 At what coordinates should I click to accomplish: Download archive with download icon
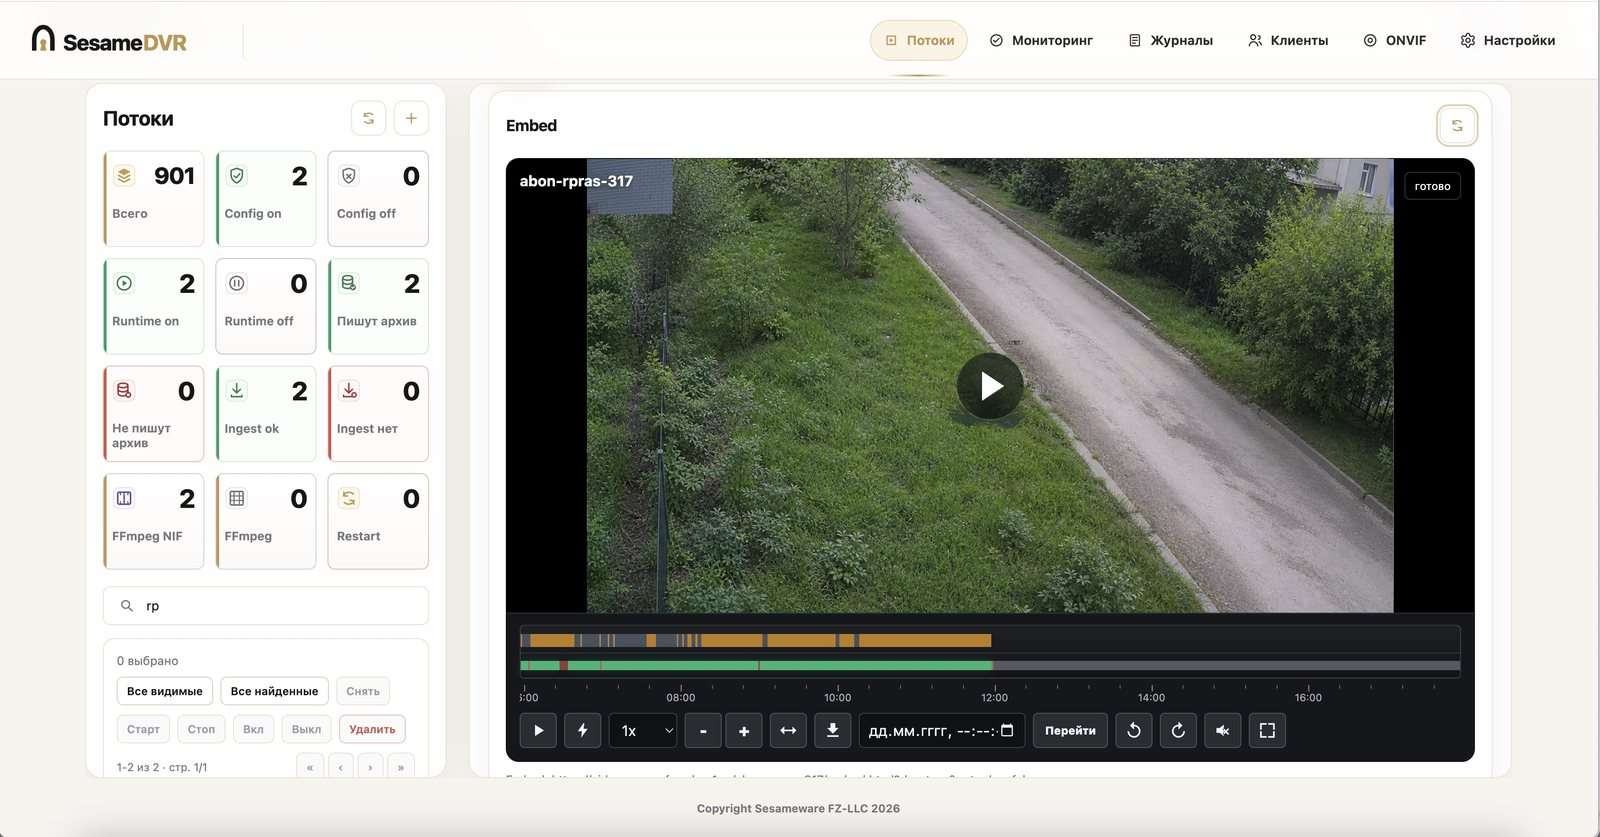[832, 731]
